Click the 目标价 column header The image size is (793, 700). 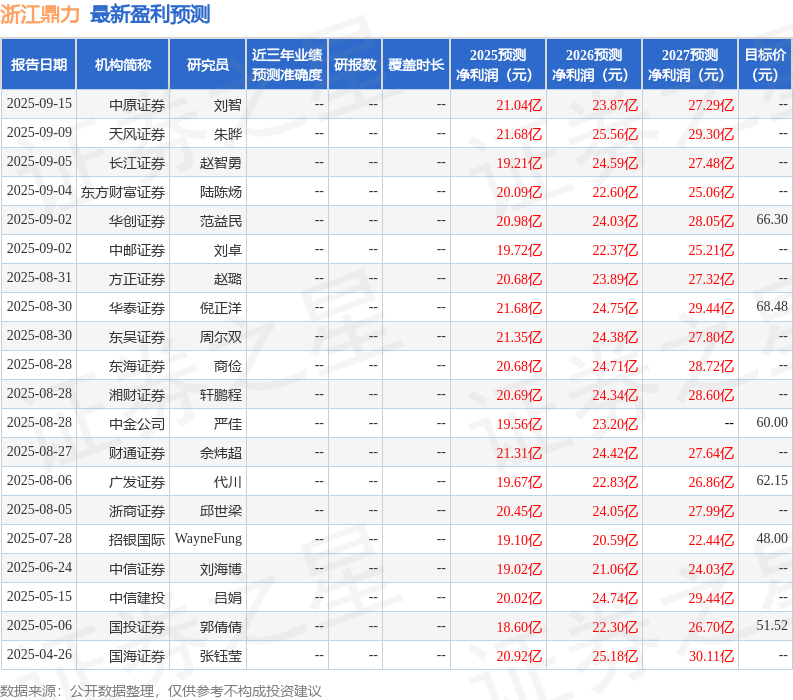click(x=765, y=64)
